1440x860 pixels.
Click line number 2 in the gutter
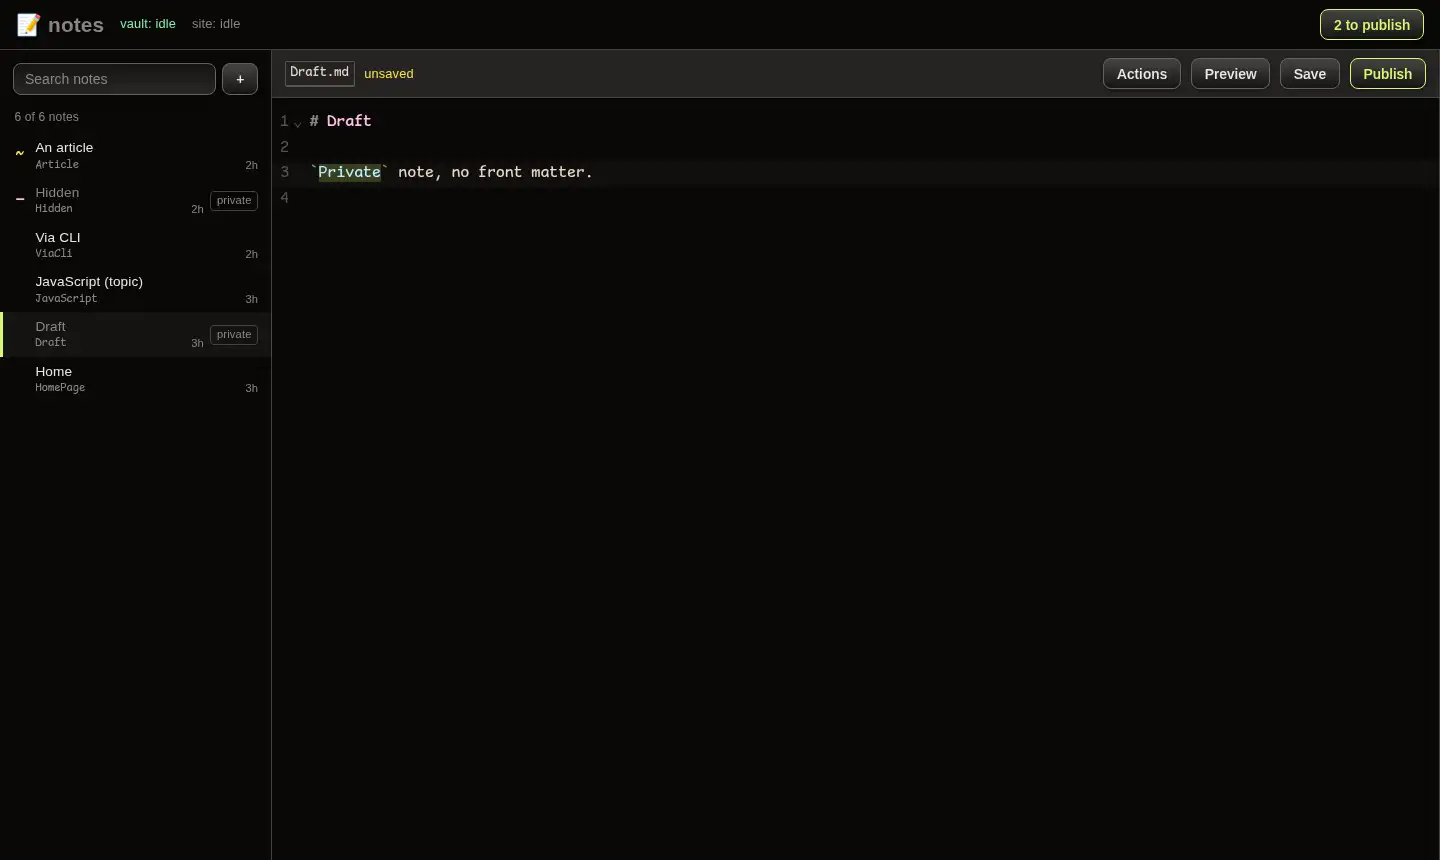(284, 147)
